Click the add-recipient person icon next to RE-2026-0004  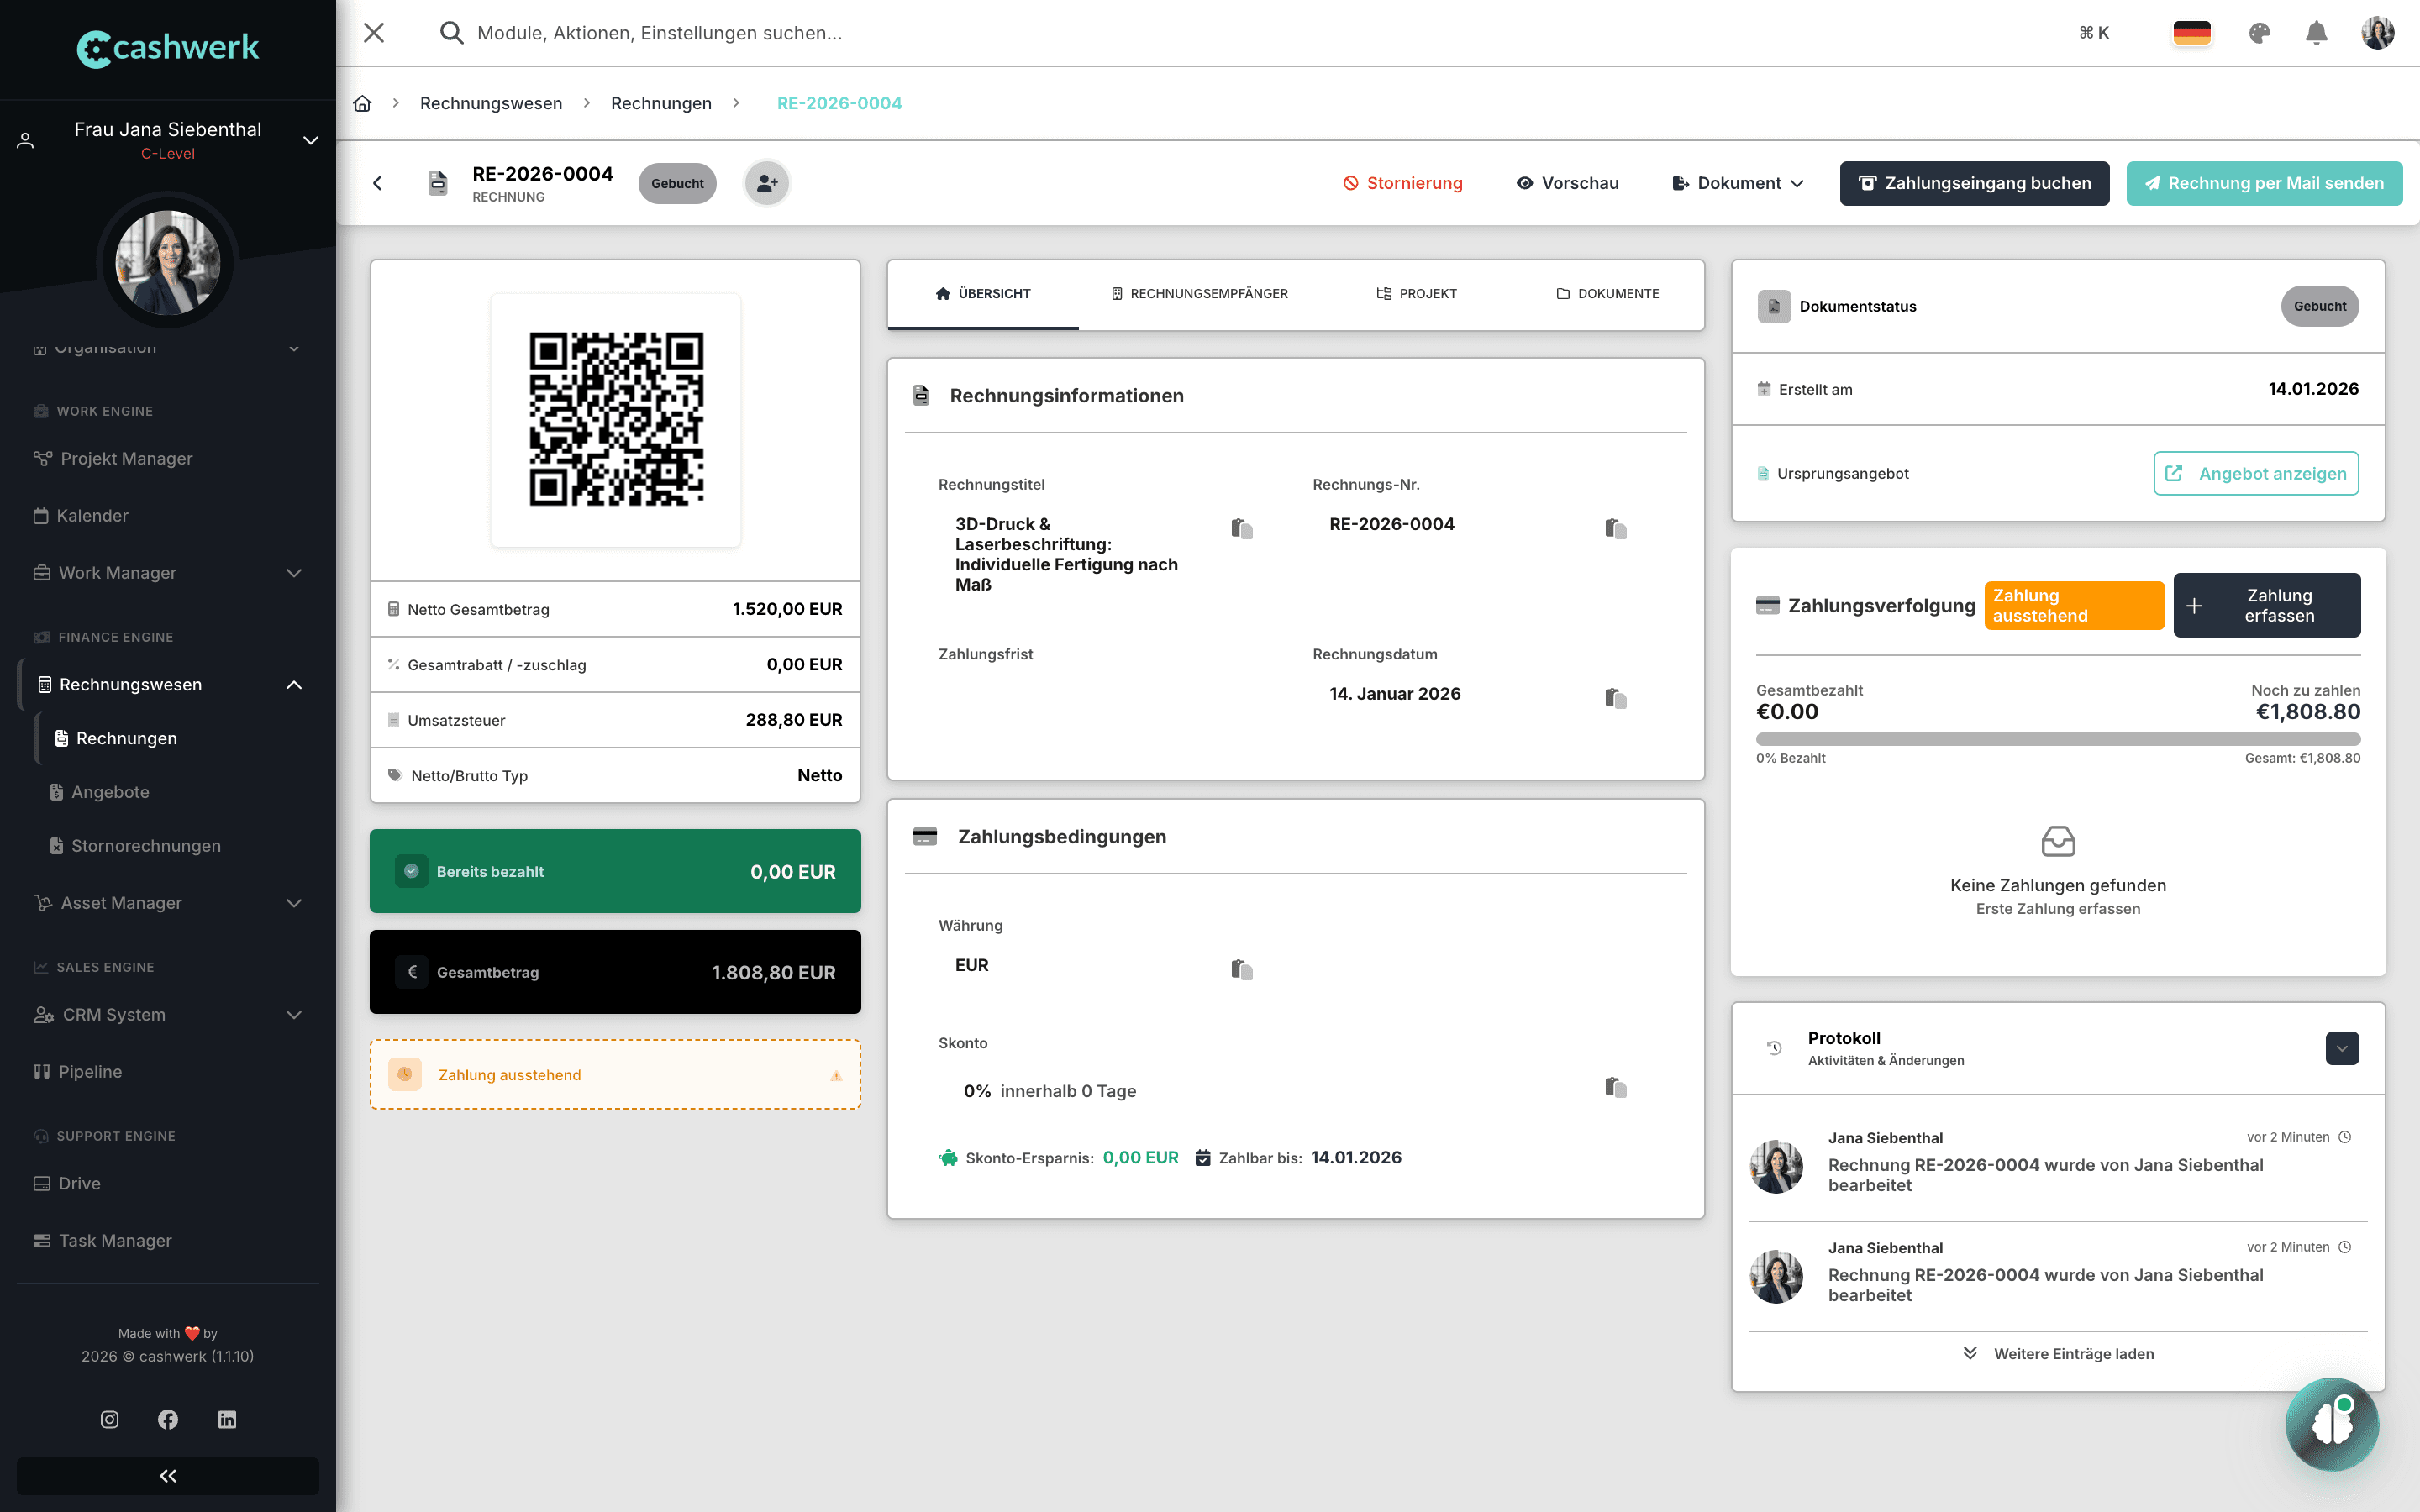coord(766,183)
